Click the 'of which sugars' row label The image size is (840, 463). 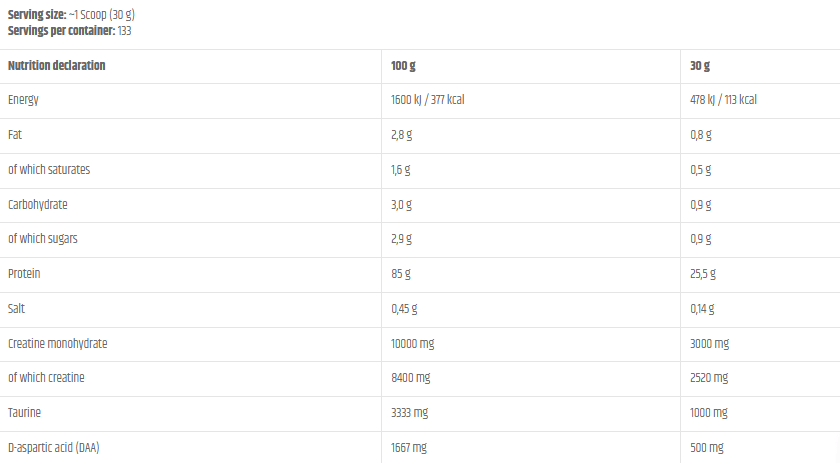pyautogui.click(x=43, y=238)
